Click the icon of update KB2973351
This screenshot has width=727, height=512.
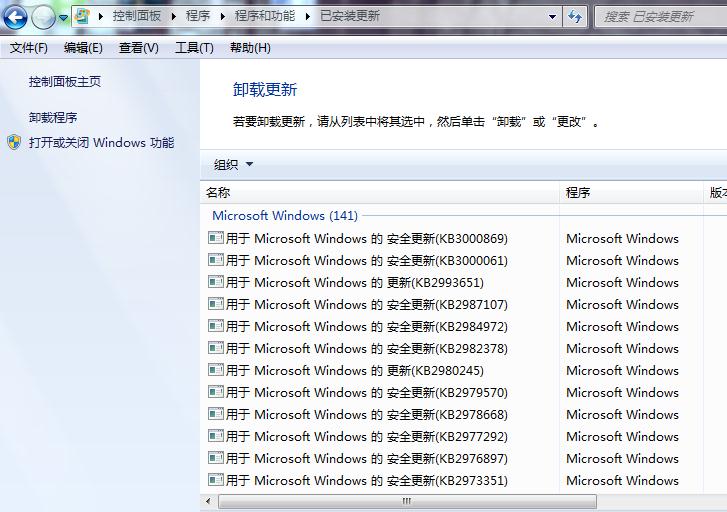(x=216, y=480)
